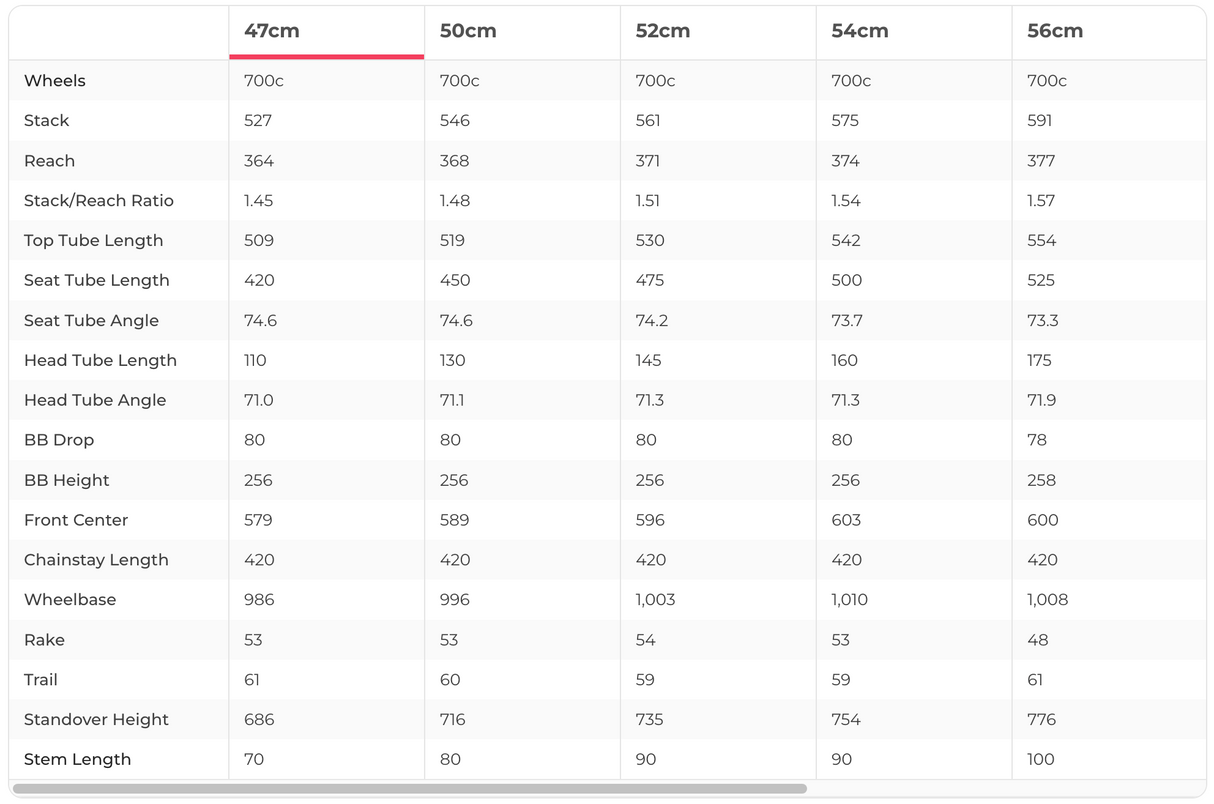The width and height of the screenshot is (1214, 804).
Task: Select the 52cm size column header
Action: [663, 31]
